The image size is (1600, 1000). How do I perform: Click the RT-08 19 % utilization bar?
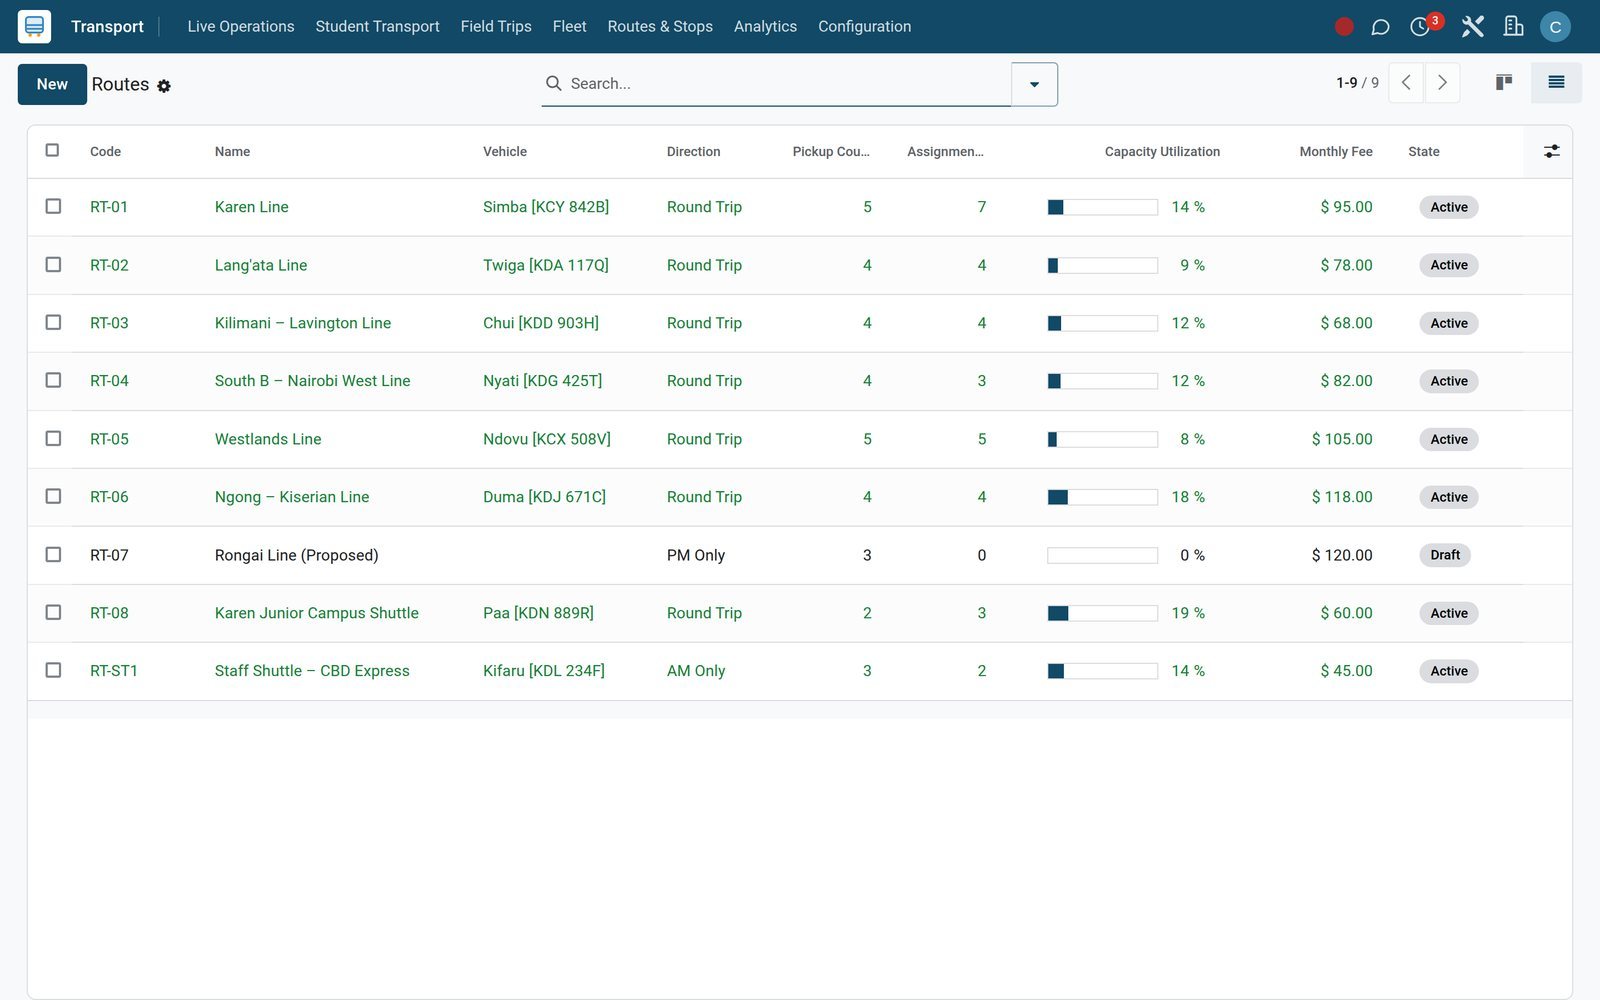point(1102,613)
